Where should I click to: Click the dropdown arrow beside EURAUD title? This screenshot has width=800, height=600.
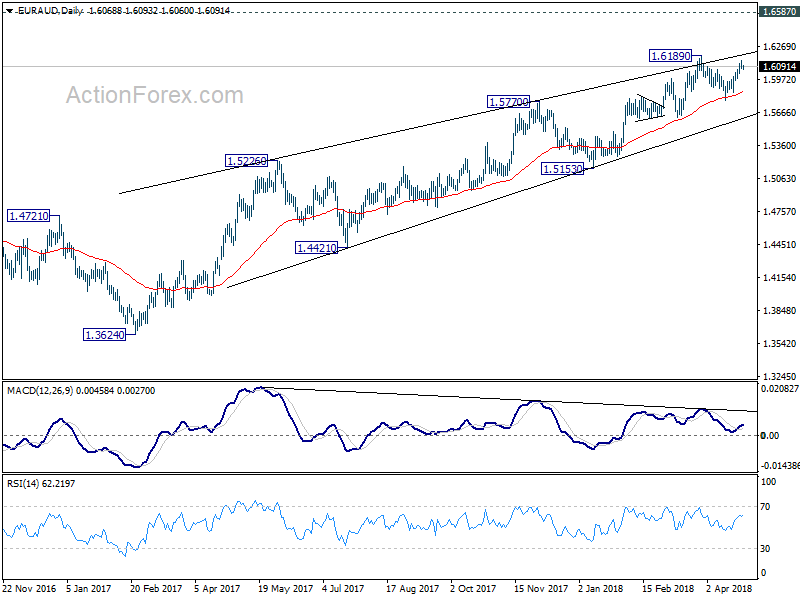(x=9, y=11)
